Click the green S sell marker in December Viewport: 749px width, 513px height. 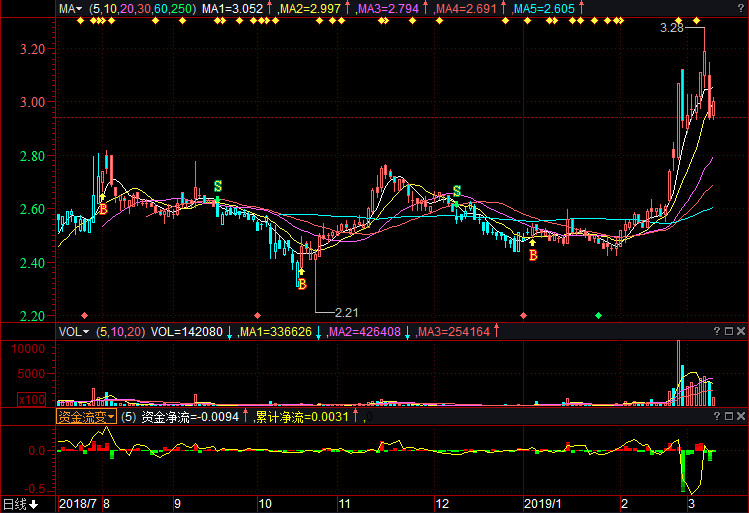457,191
